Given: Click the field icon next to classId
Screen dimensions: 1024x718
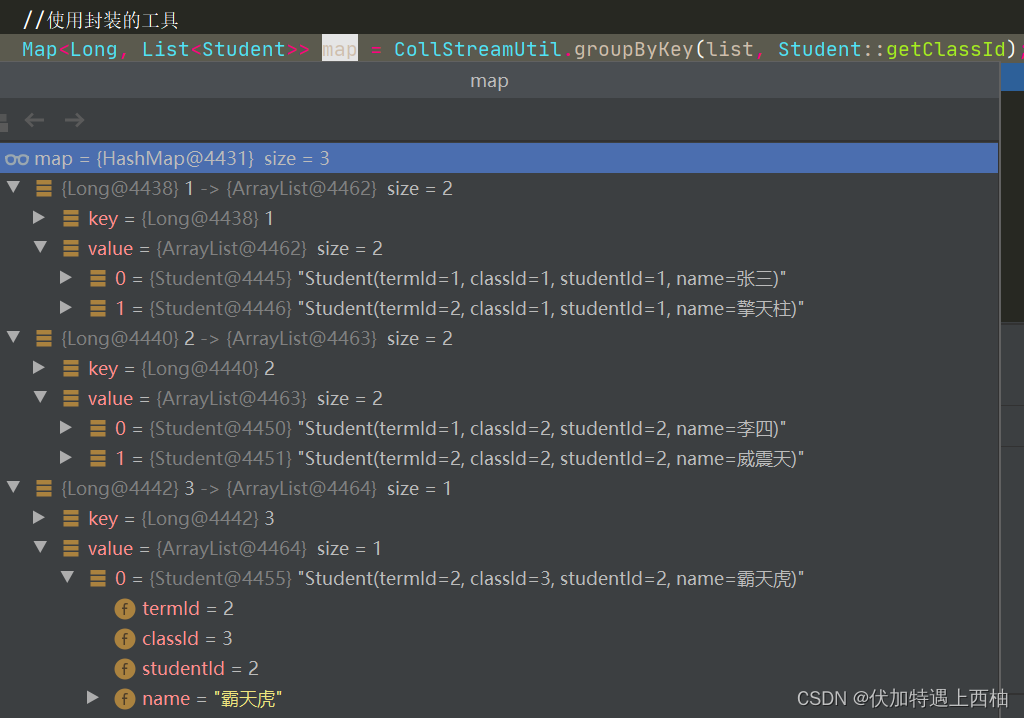Looking at the screenshot, I should tap(125, 639).
